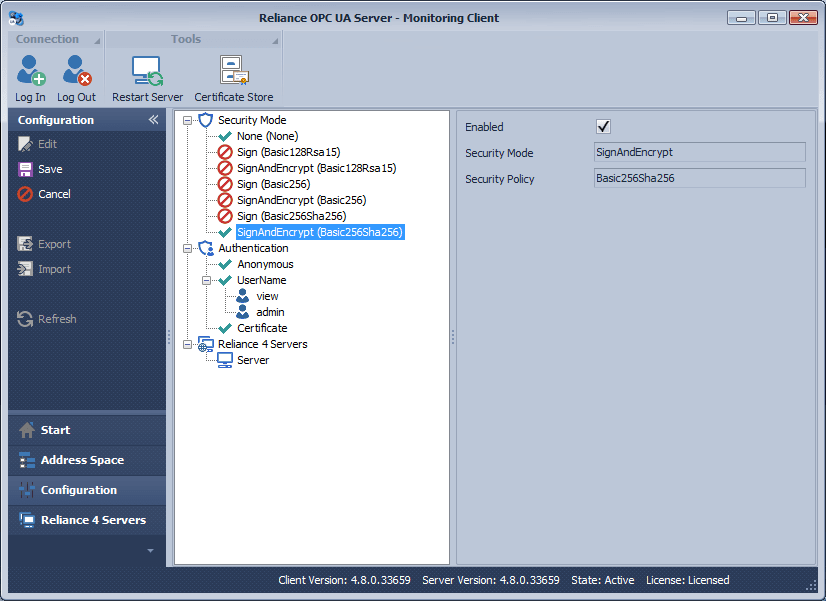Select the Restart Server icon

(146, 70)
